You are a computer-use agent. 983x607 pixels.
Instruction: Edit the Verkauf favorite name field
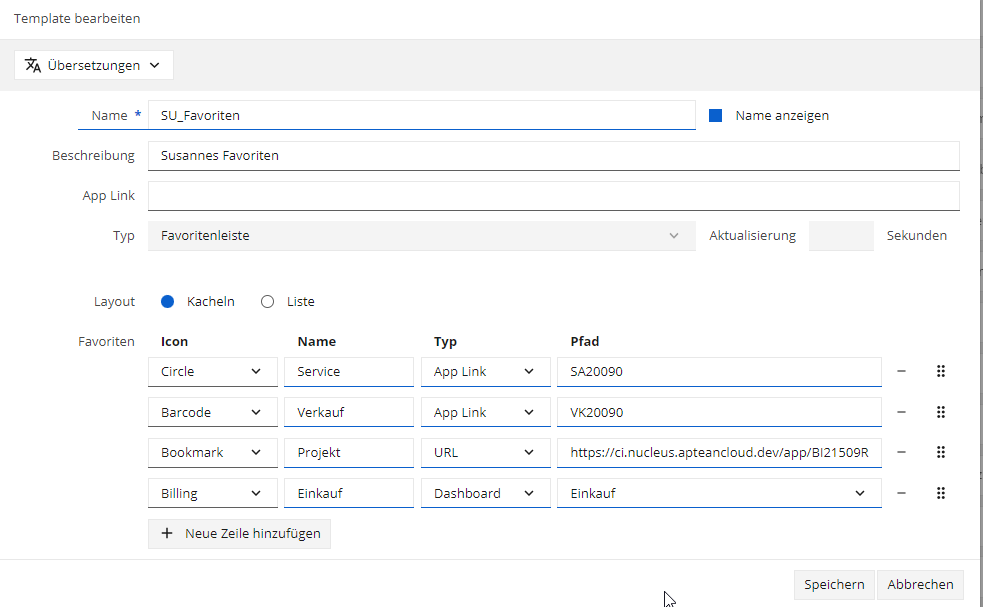349,412
